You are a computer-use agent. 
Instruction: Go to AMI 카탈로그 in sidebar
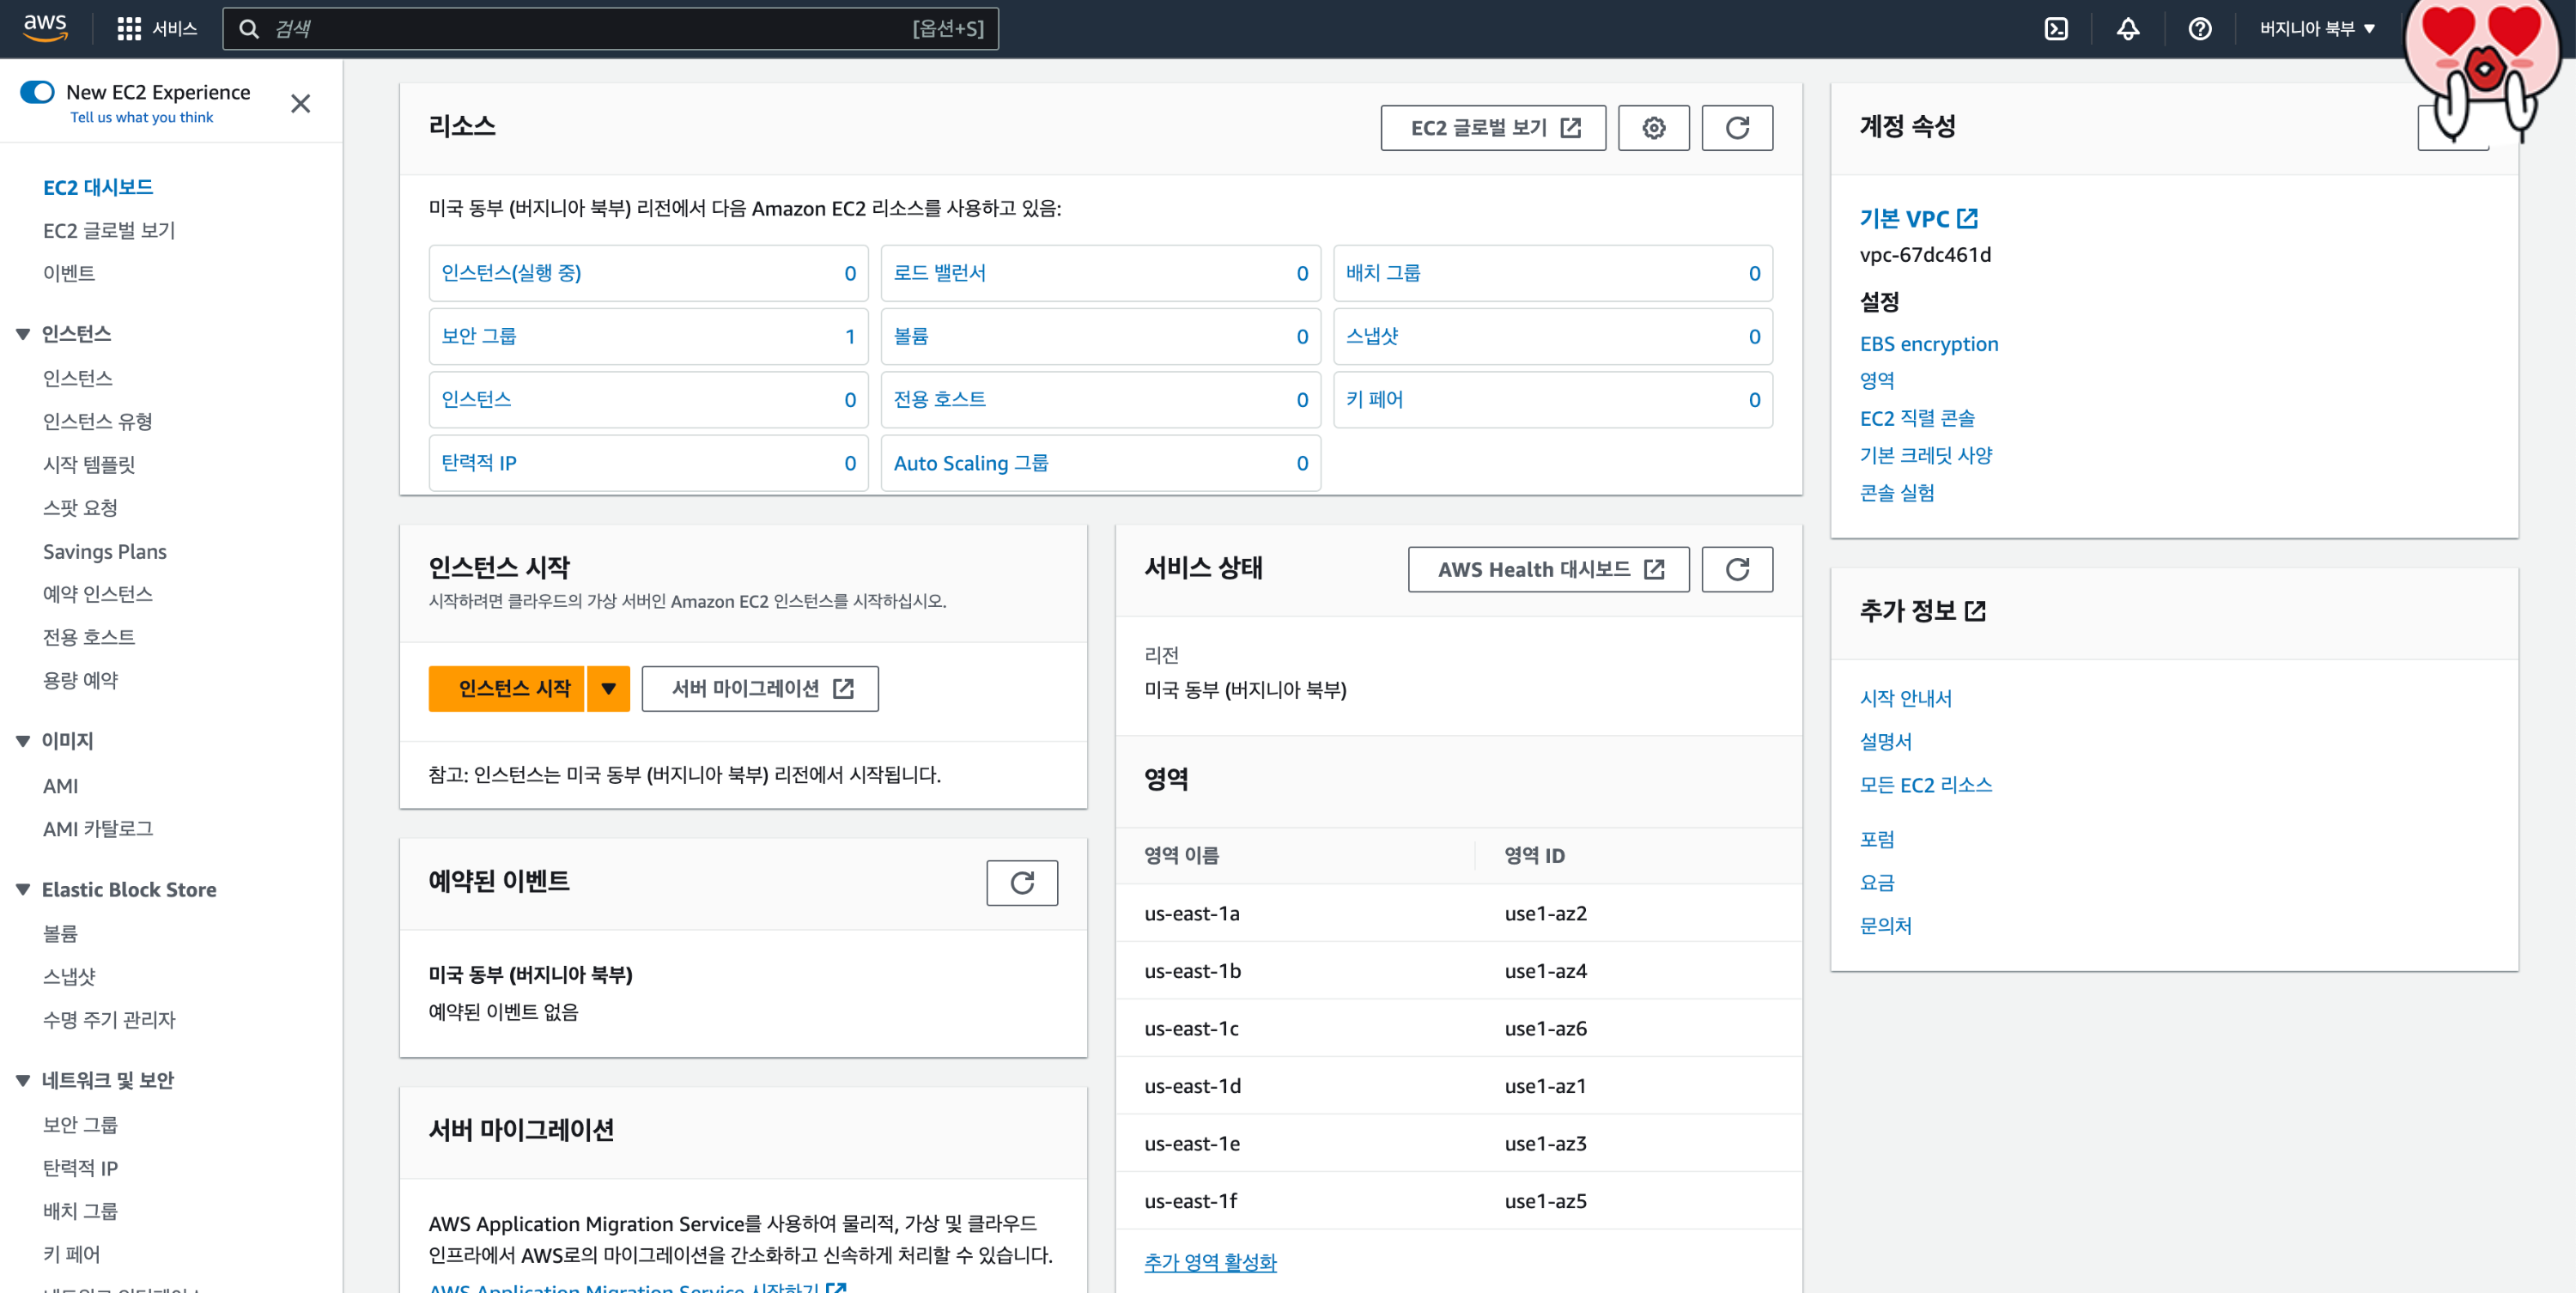coord(98,828)
